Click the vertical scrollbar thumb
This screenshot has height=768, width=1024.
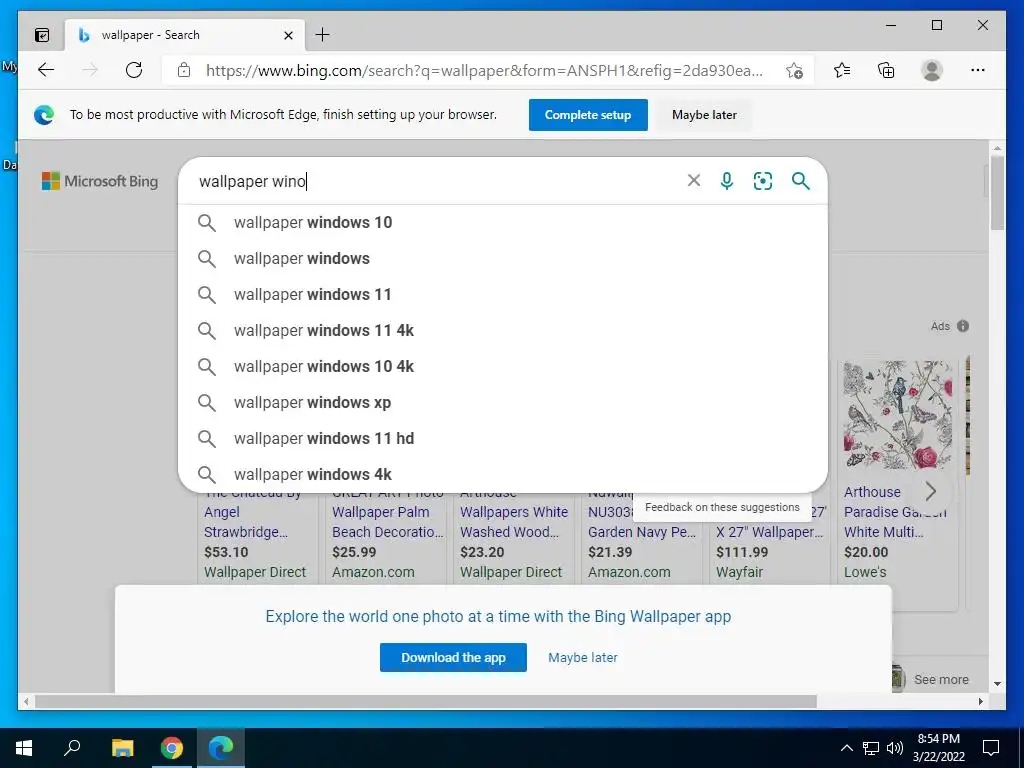click(x=997, y=193)
